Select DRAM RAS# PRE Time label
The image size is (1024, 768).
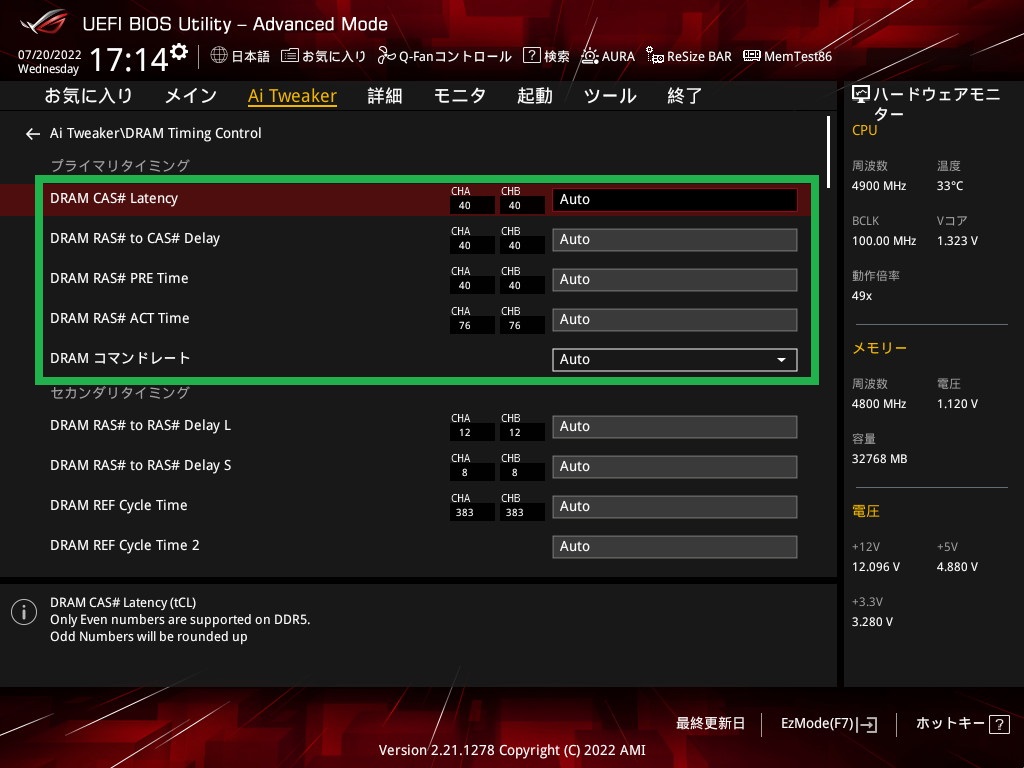coord(119,278)
